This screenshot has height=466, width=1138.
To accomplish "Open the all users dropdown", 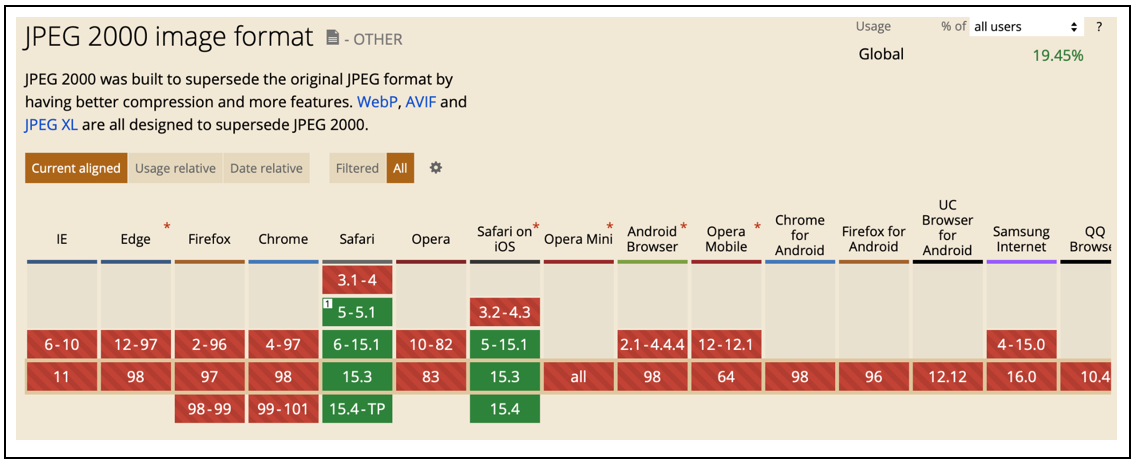I will pos(1026,27).
